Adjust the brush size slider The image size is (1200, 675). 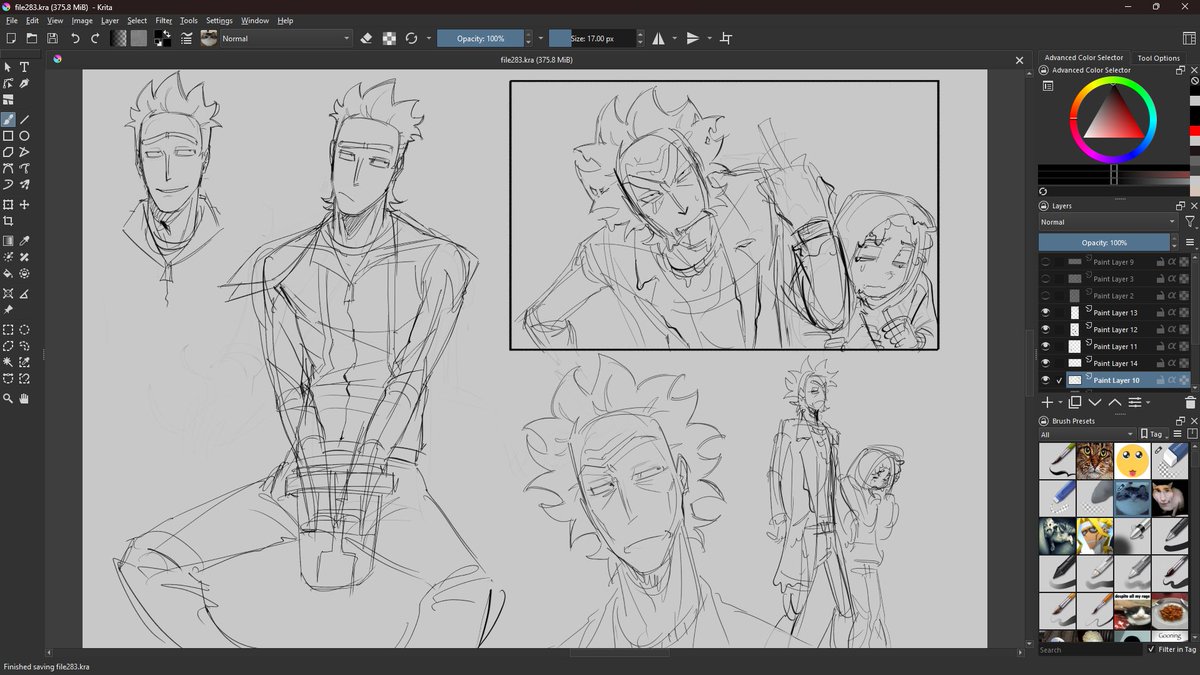[592, 38]
